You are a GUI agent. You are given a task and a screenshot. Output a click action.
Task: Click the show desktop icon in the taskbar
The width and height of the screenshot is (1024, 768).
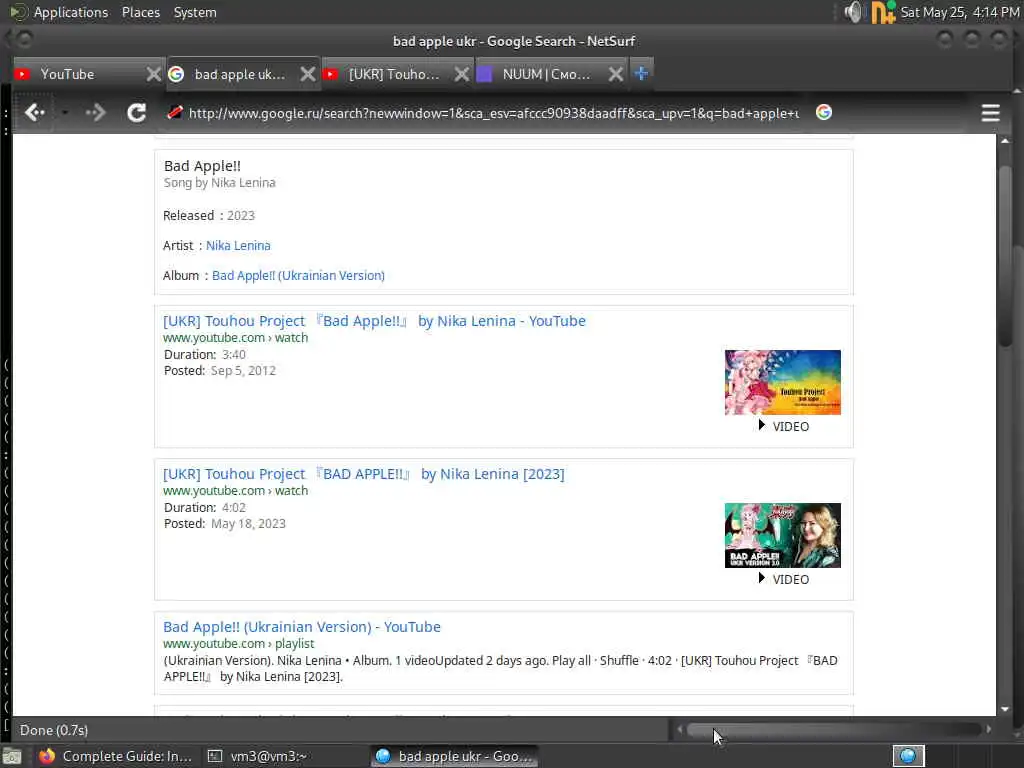point(12,757)
